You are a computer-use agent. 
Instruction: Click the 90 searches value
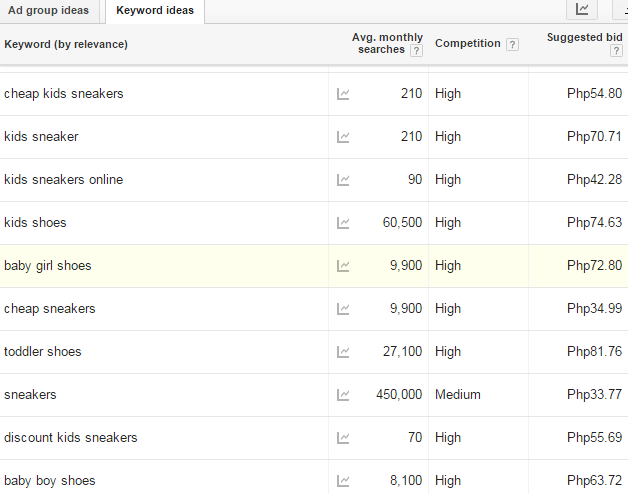point(415,179)
